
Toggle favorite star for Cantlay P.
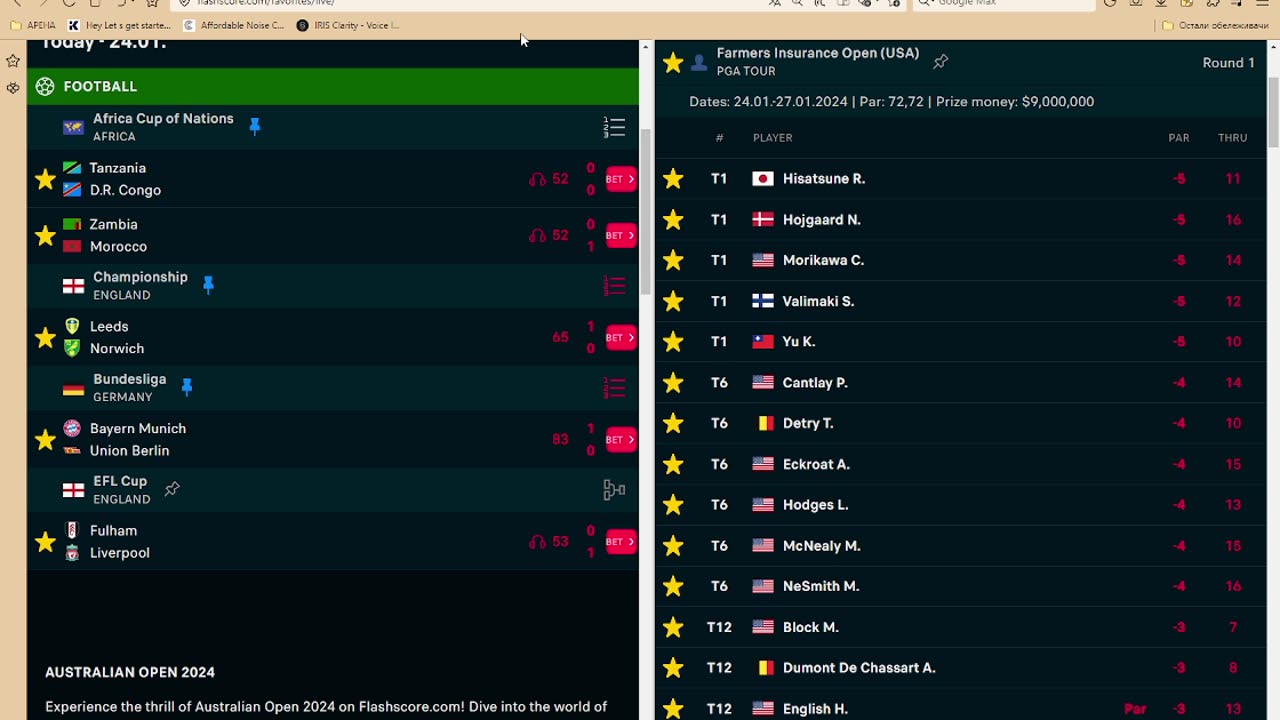(x=673, y=382)
